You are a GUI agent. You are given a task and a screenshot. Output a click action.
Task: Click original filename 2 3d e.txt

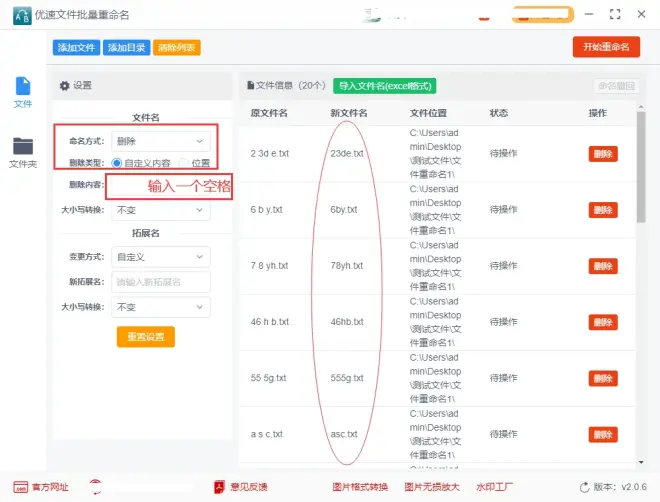pos(270,154)
